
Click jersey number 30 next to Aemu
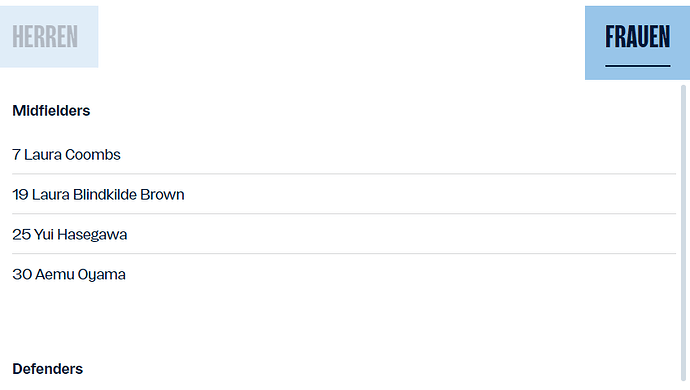(x=22, y=275)
